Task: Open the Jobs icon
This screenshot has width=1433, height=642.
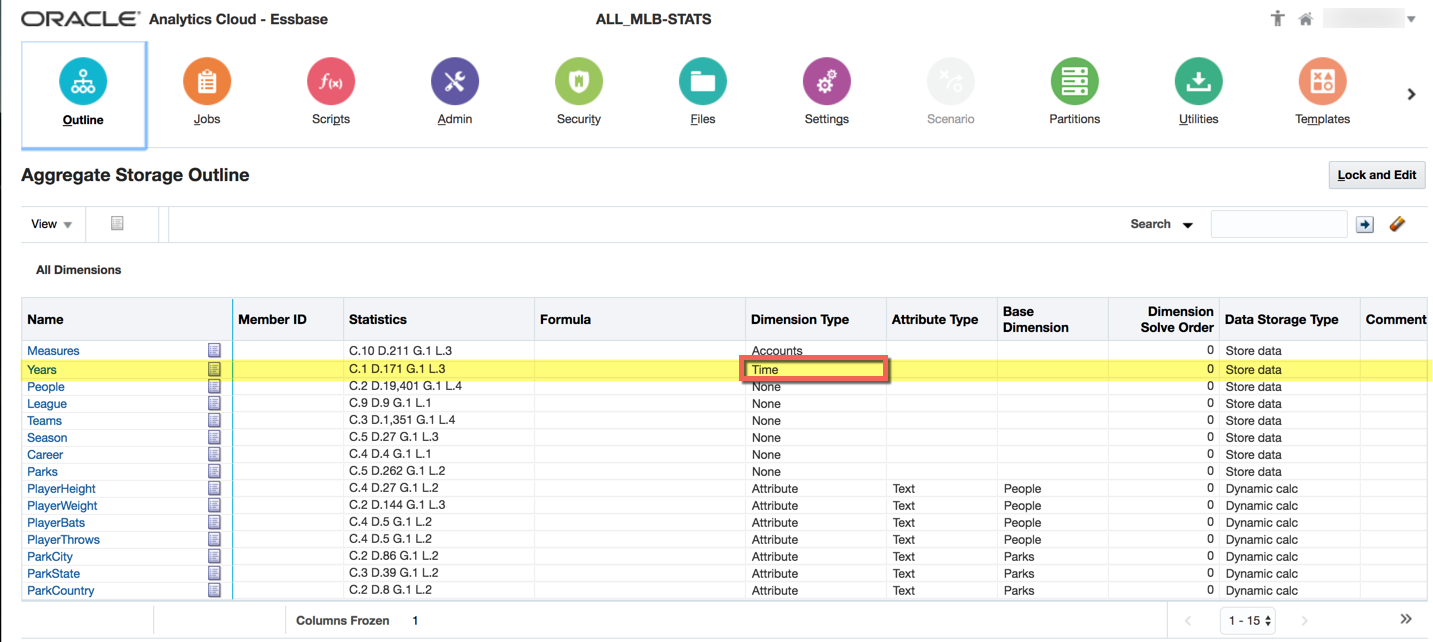Action: point(207,82)
